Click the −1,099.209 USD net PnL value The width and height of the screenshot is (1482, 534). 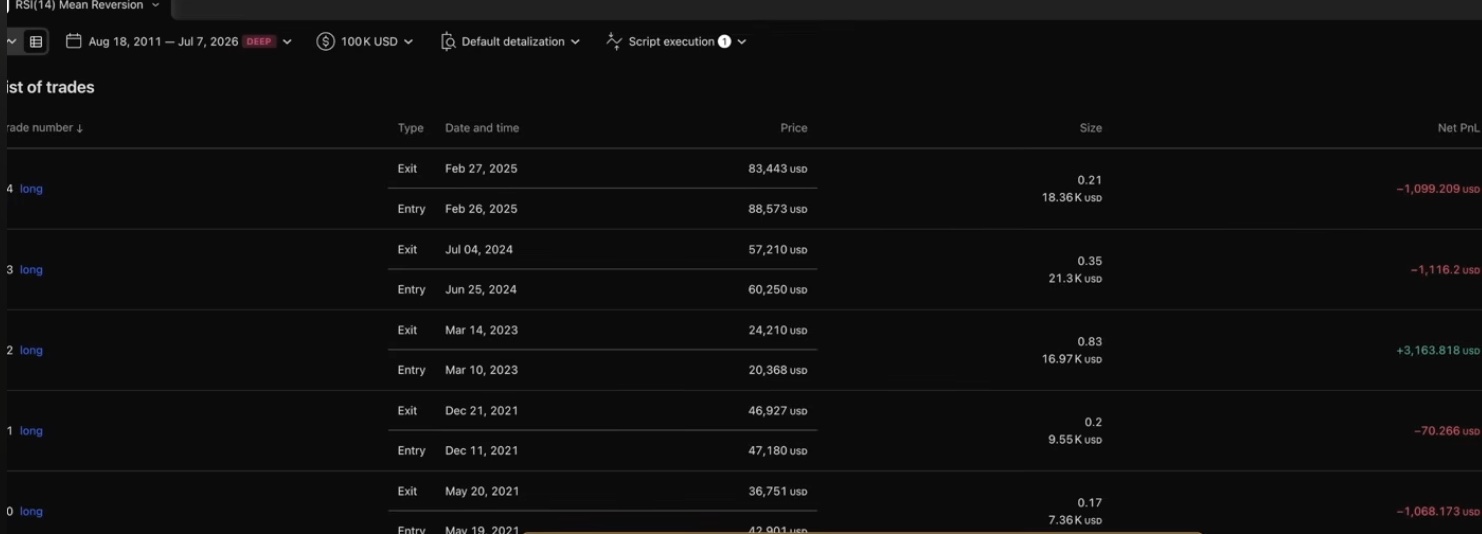pos(1438,189)
